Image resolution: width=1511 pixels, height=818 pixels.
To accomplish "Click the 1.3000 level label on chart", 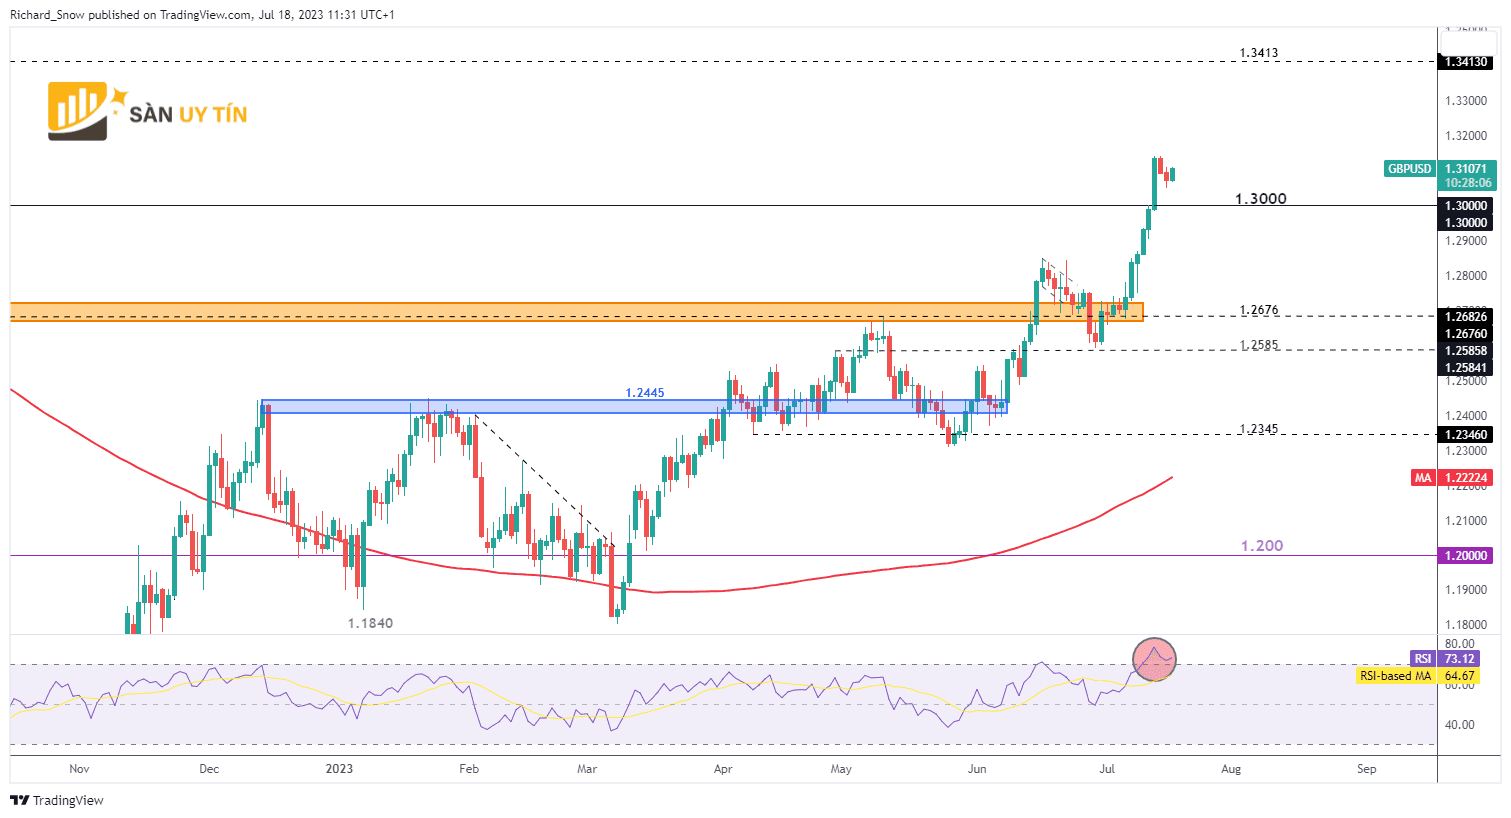I will coord(1261,199).
